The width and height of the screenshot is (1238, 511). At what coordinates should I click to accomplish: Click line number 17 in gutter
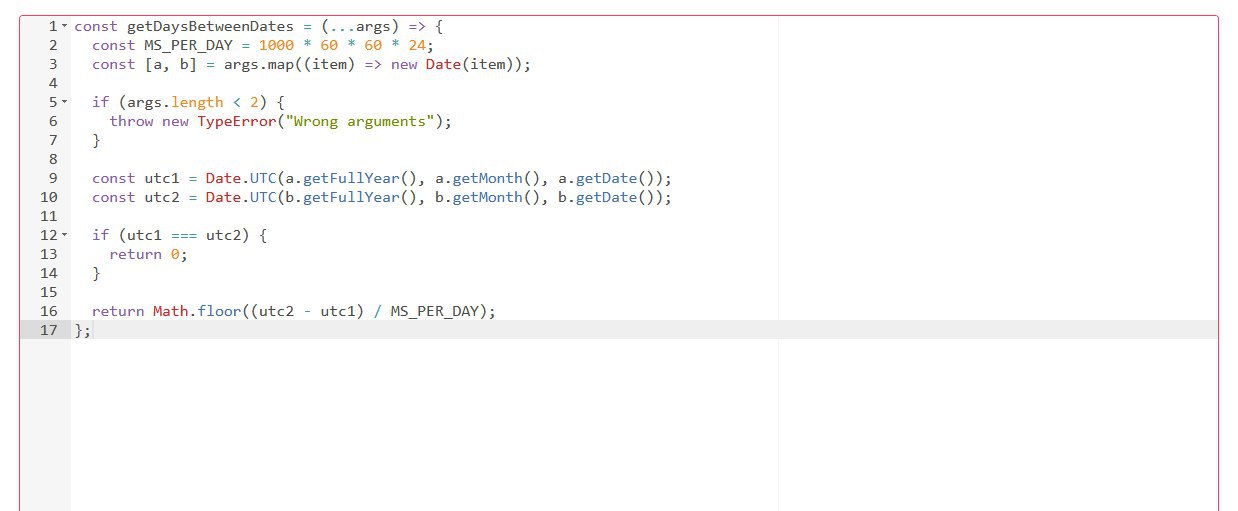click(x=49, y=330)
